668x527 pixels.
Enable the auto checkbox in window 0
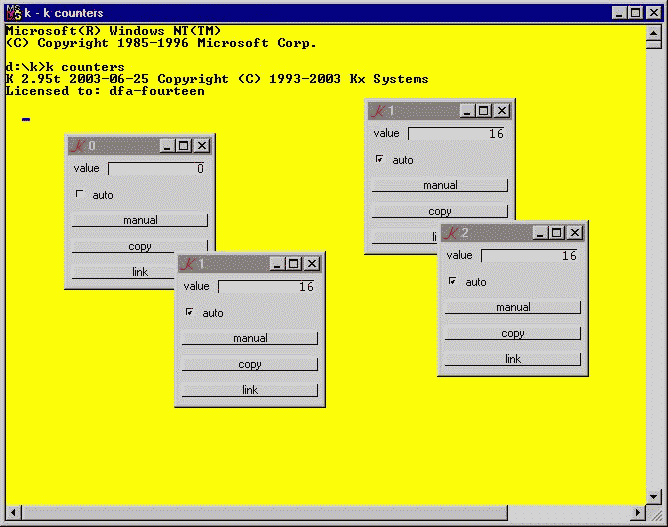point(80,194)
